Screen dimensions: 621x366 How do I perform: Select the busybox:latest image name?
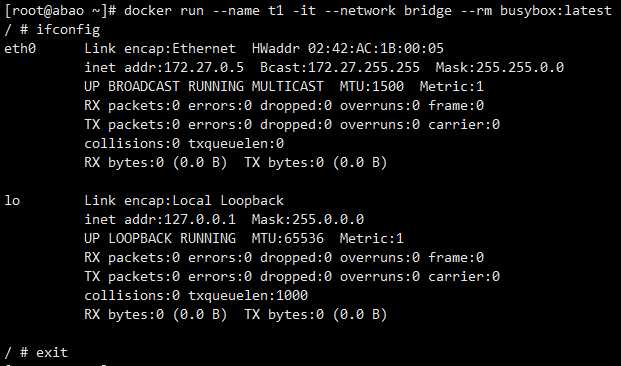click(x=556, y=11)
